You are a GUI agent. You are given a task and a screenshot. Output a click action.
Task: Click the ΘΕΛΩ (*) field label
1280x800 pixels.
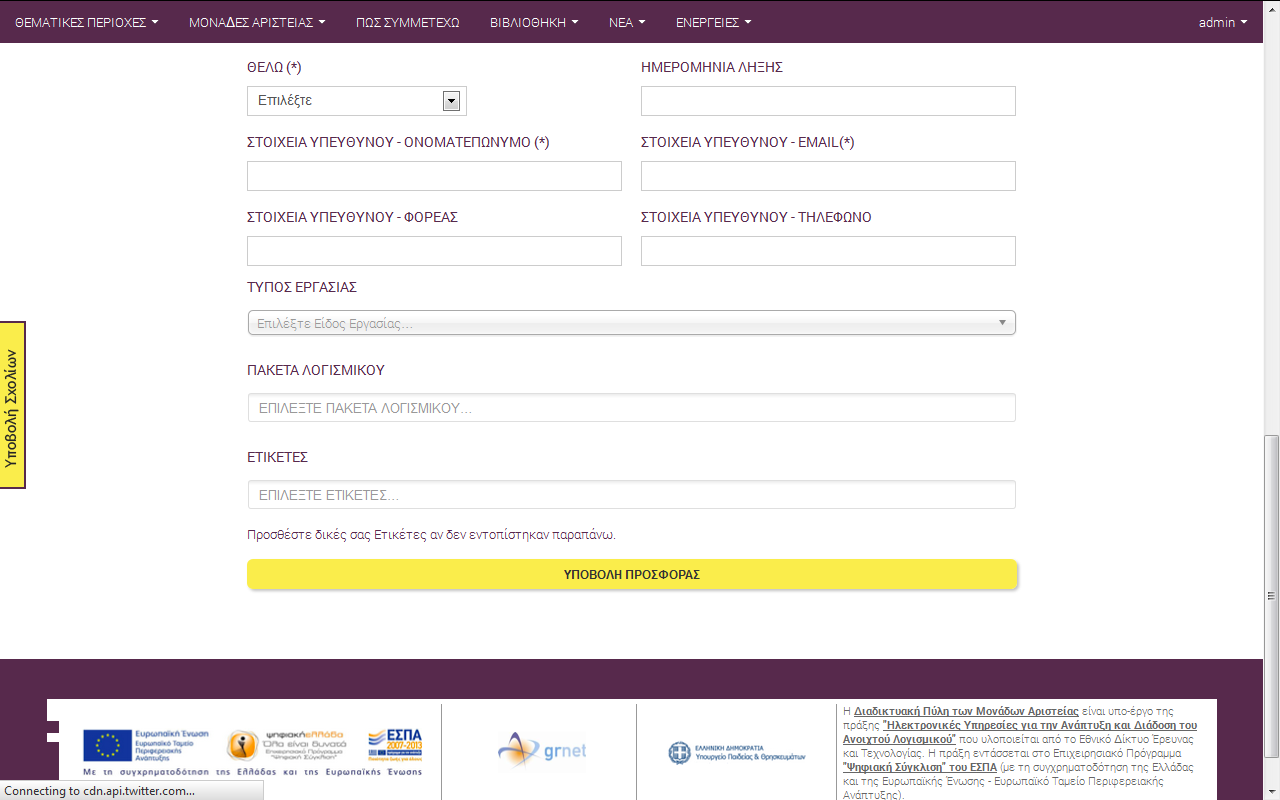point(274,67)
